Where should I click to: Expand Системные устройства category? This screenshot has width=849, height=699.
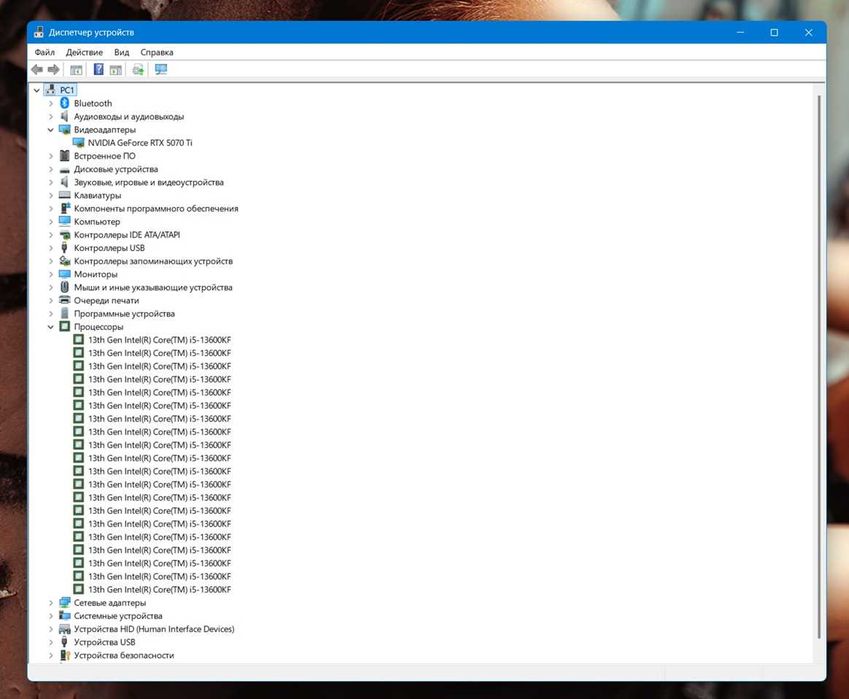[x=50, y=616]
